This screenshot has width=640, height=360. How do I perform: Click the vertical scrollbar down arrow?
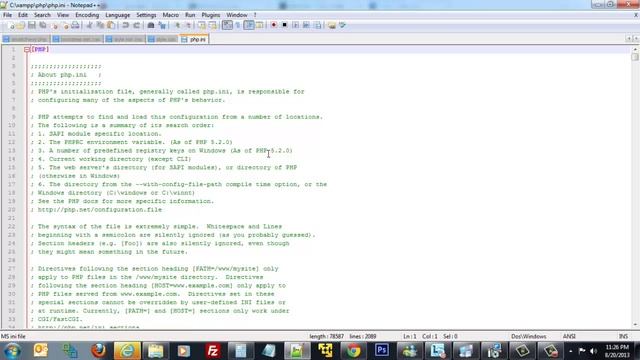[x=635, y=325]
